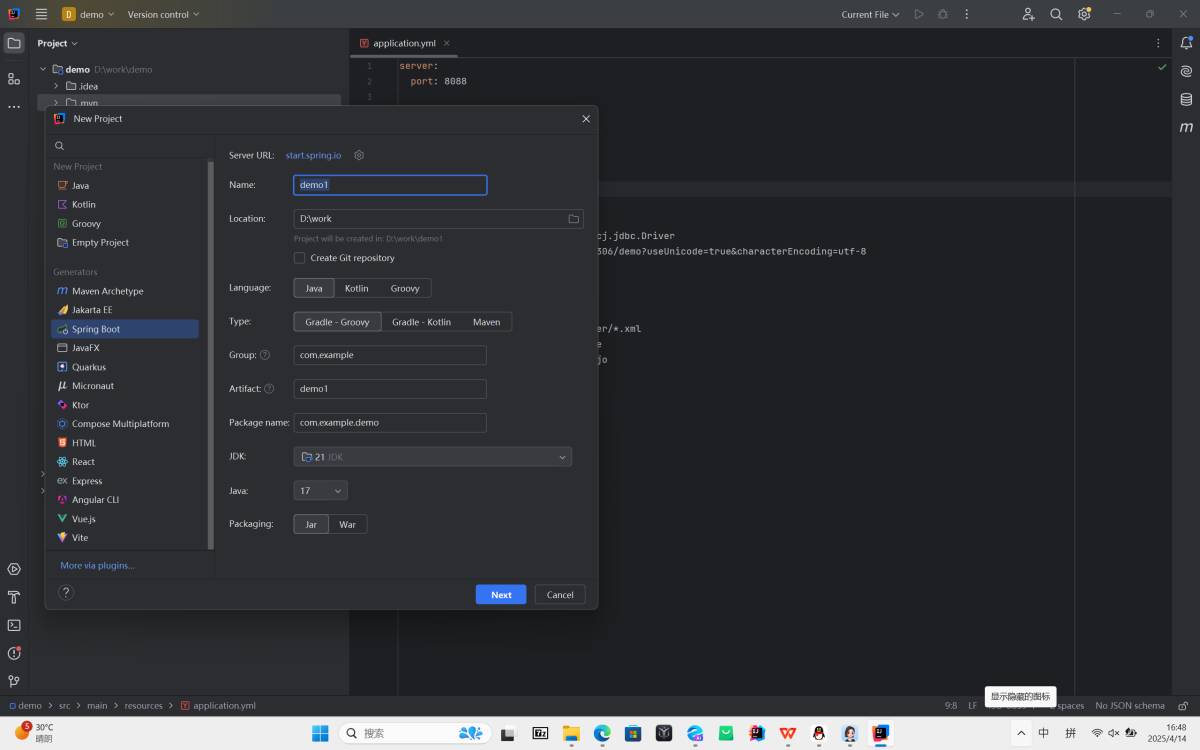Click the project Name input field
The width and height of the screenshot is (1200, 750).
(x=390, y=185)
